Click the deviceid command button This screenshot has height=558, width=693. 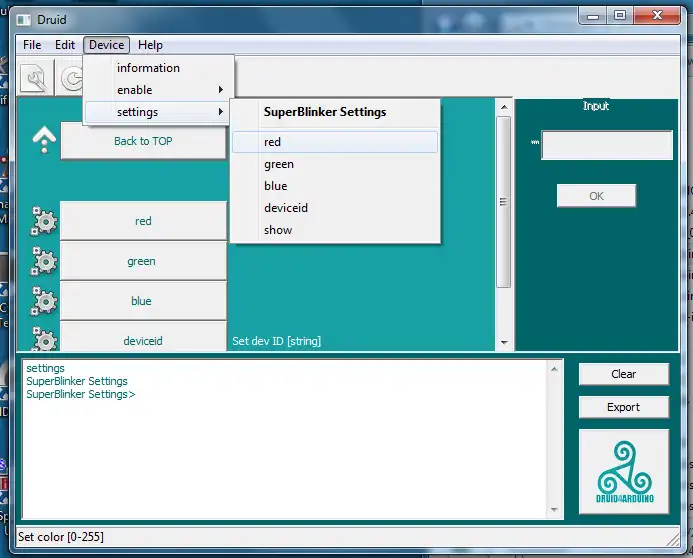click(143, 338)
